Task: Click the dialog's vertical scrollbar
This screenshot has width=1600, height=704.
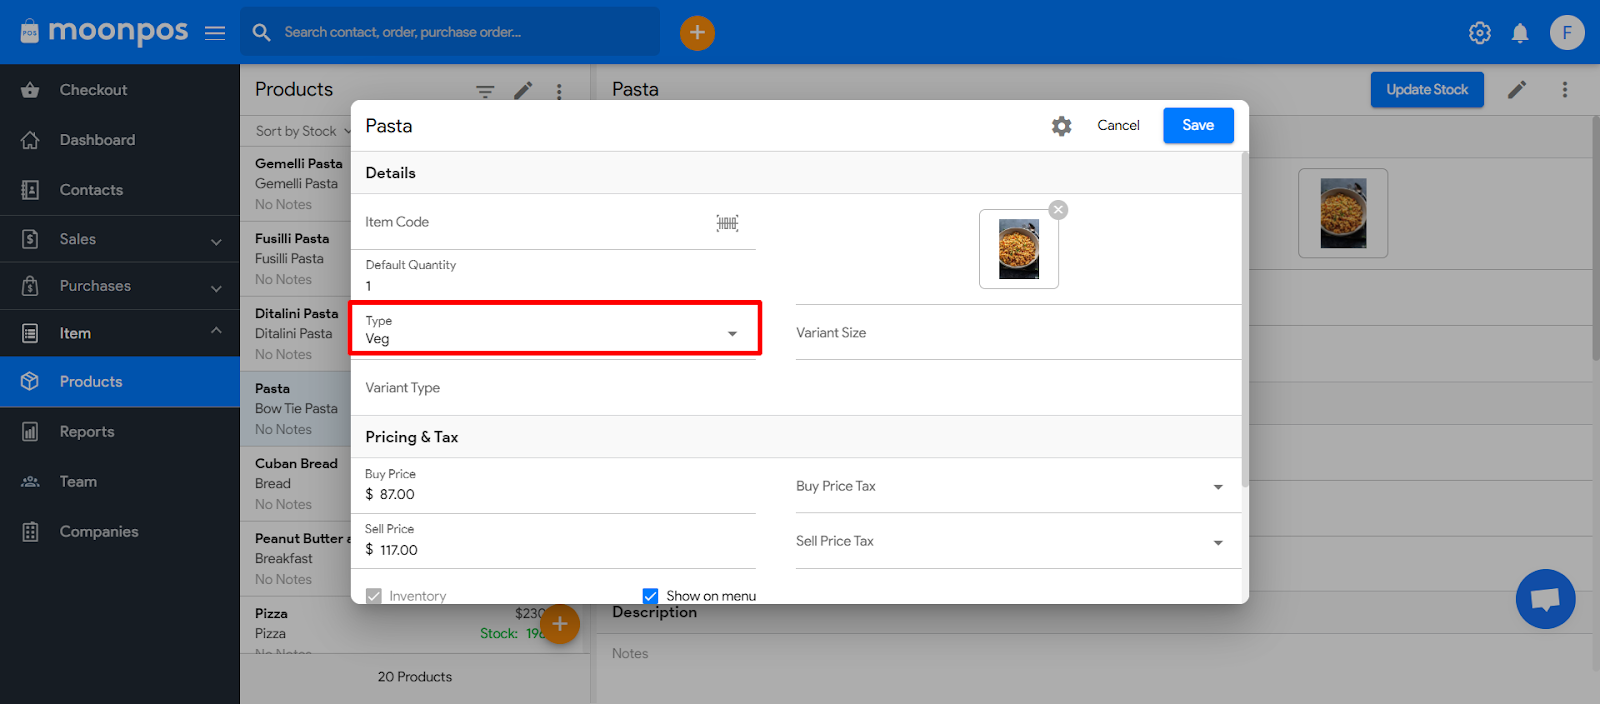Action: pyautogui.click(x=1245, y=320)
